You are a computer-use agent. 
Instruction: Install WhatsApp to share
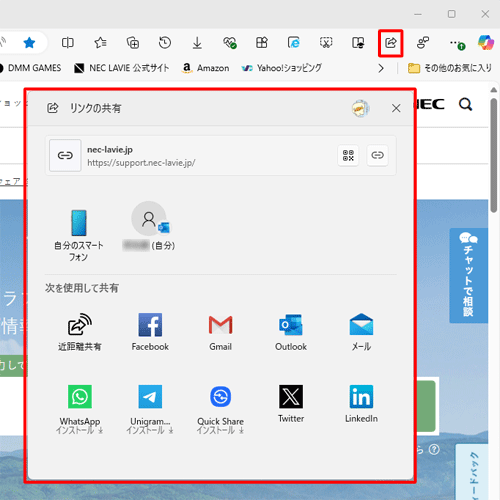point(80,409)
